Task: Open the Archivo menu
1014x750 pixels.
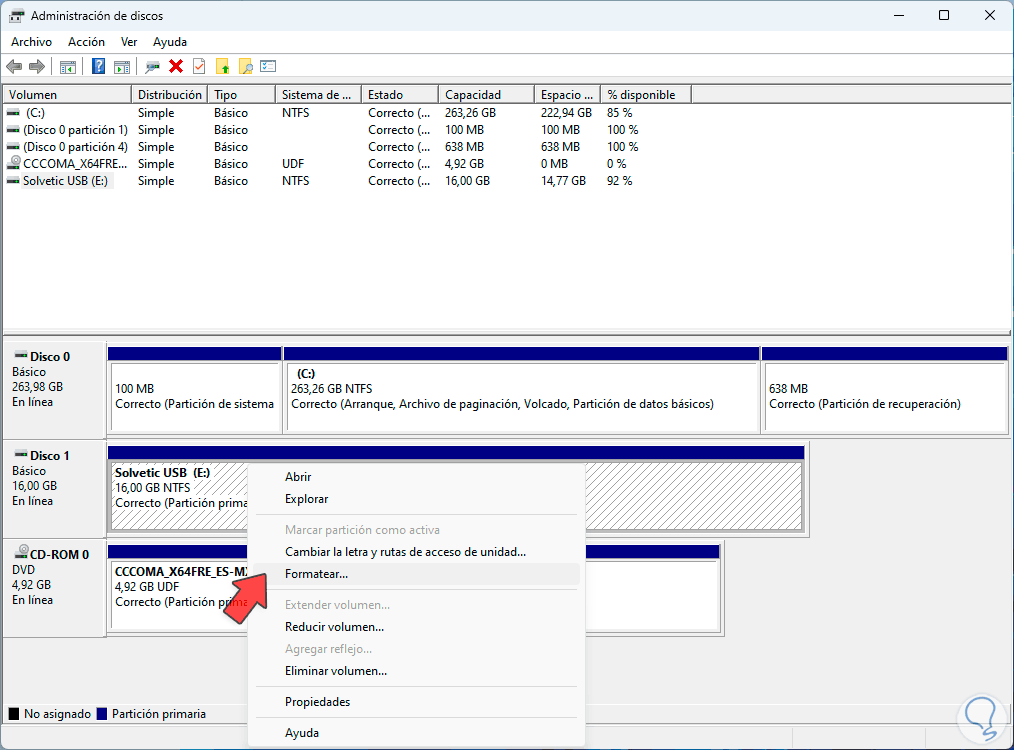Action: pyautogui.click(x=31, y=42)
